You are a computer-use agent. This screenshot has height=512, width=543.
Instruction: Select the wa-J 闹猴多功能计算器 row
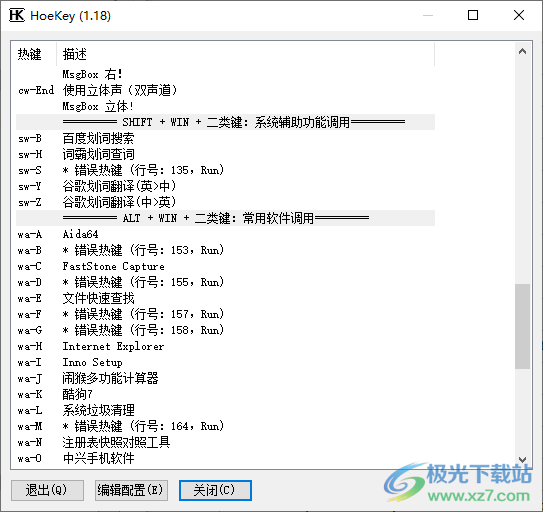click(225, 378)
